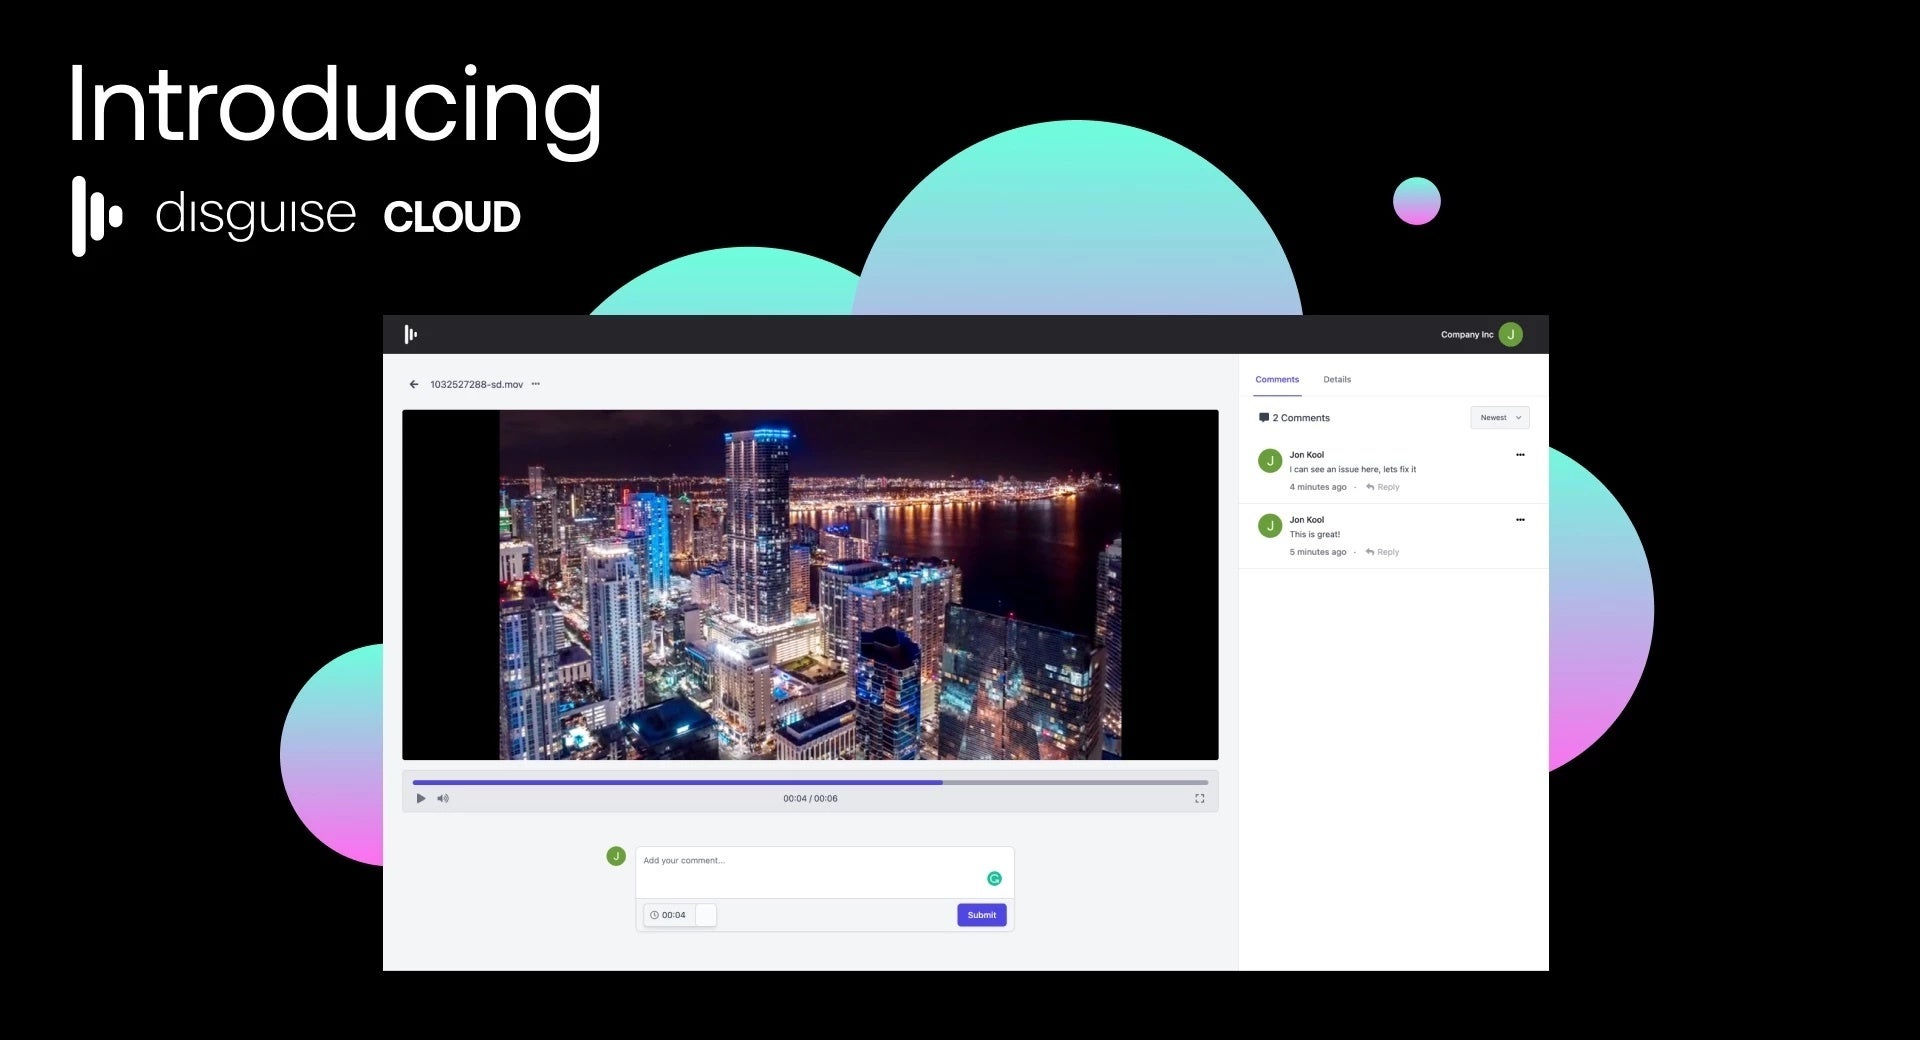
Task: Switch to the Details tab
Action: click(x=1337, y=380)
